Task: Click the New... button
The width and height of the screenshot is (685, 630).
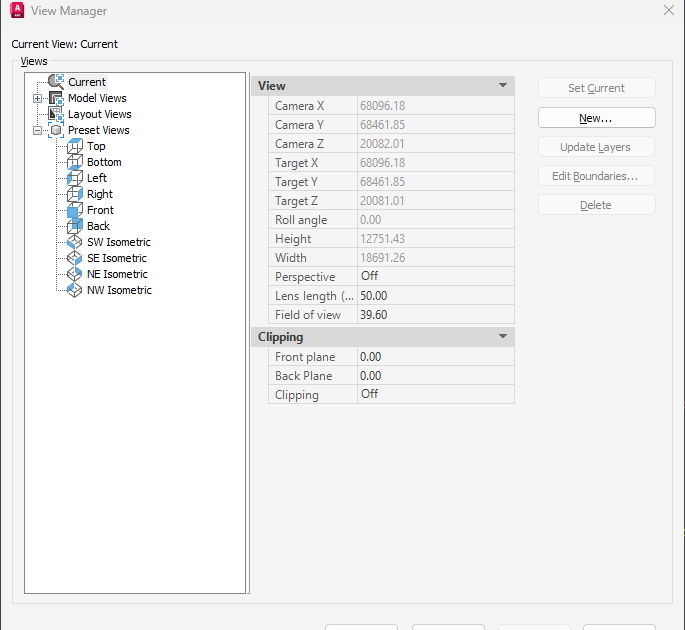Action: [596, 118]
